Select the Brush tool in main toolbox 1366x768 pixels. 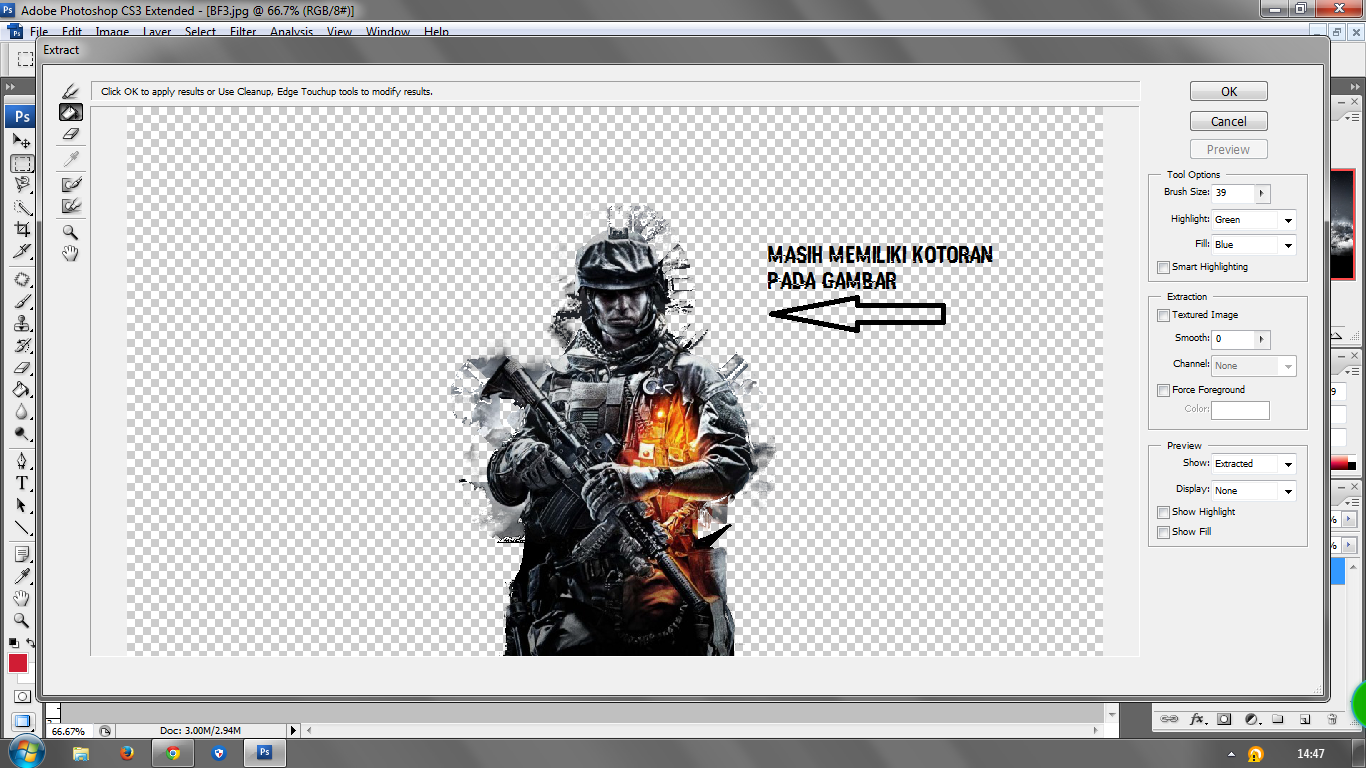[21, 302]
